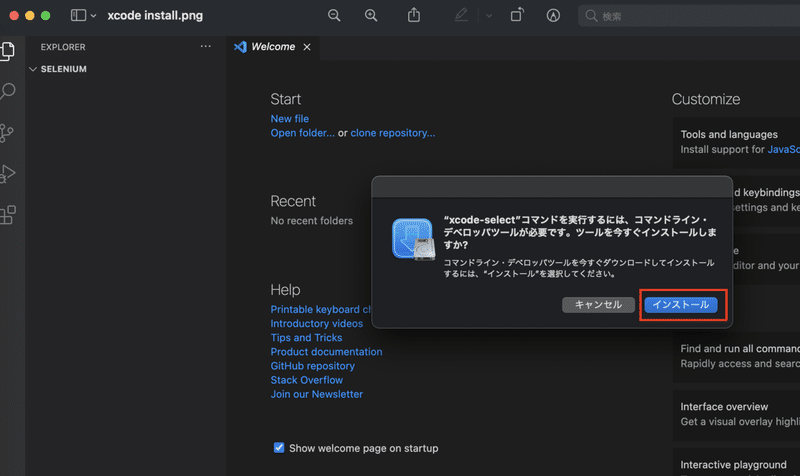This screenshot has width=800, height=476.
Task: Click the No recent folders text
Action: [311, 221]
